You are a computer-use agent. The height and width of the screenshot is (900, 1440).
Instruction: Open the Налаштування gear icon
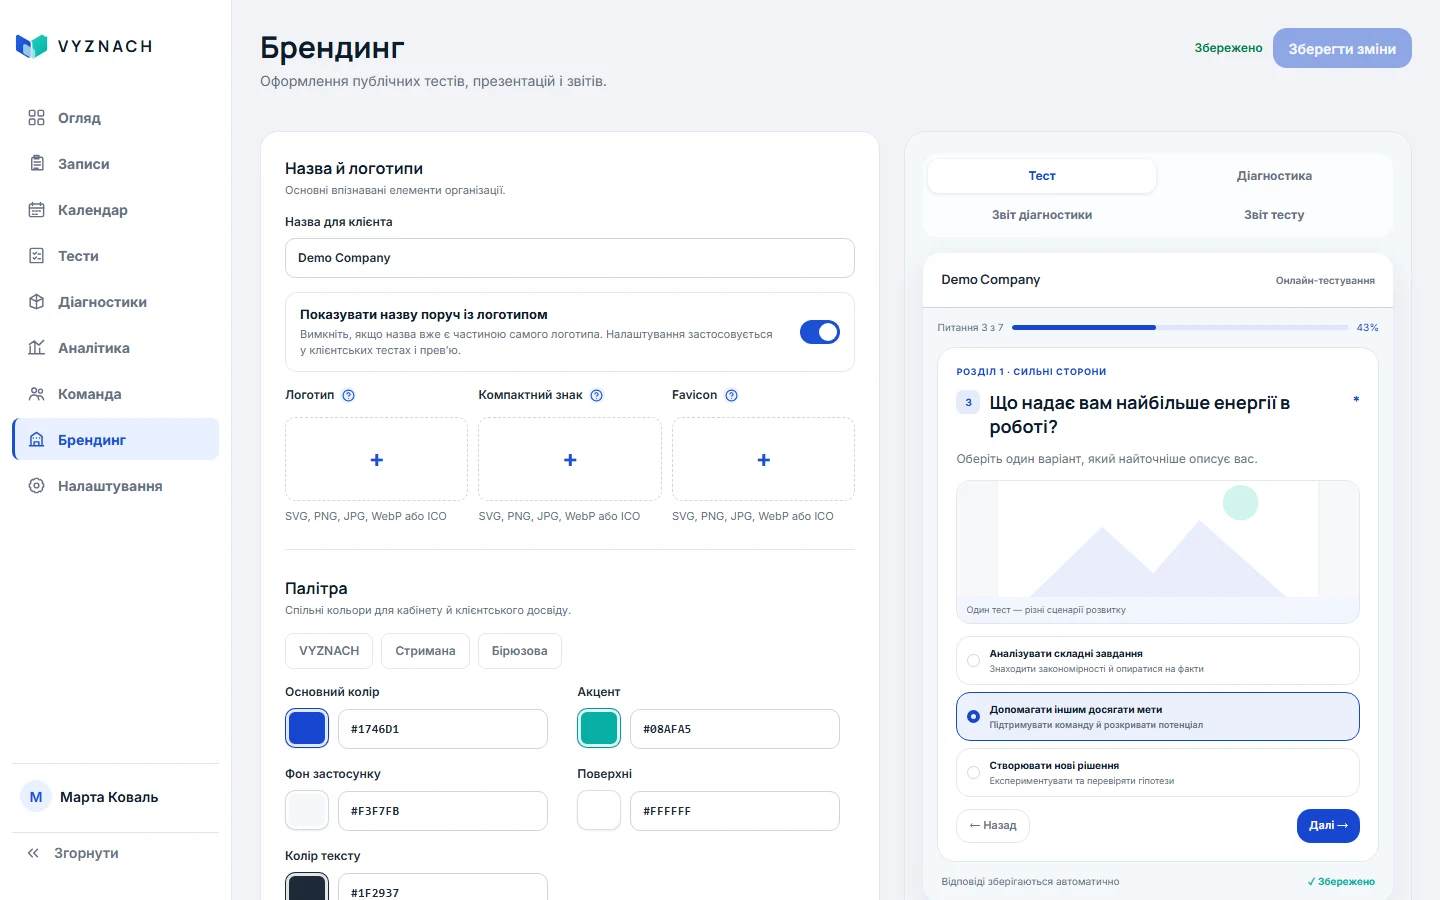[37, 486]
